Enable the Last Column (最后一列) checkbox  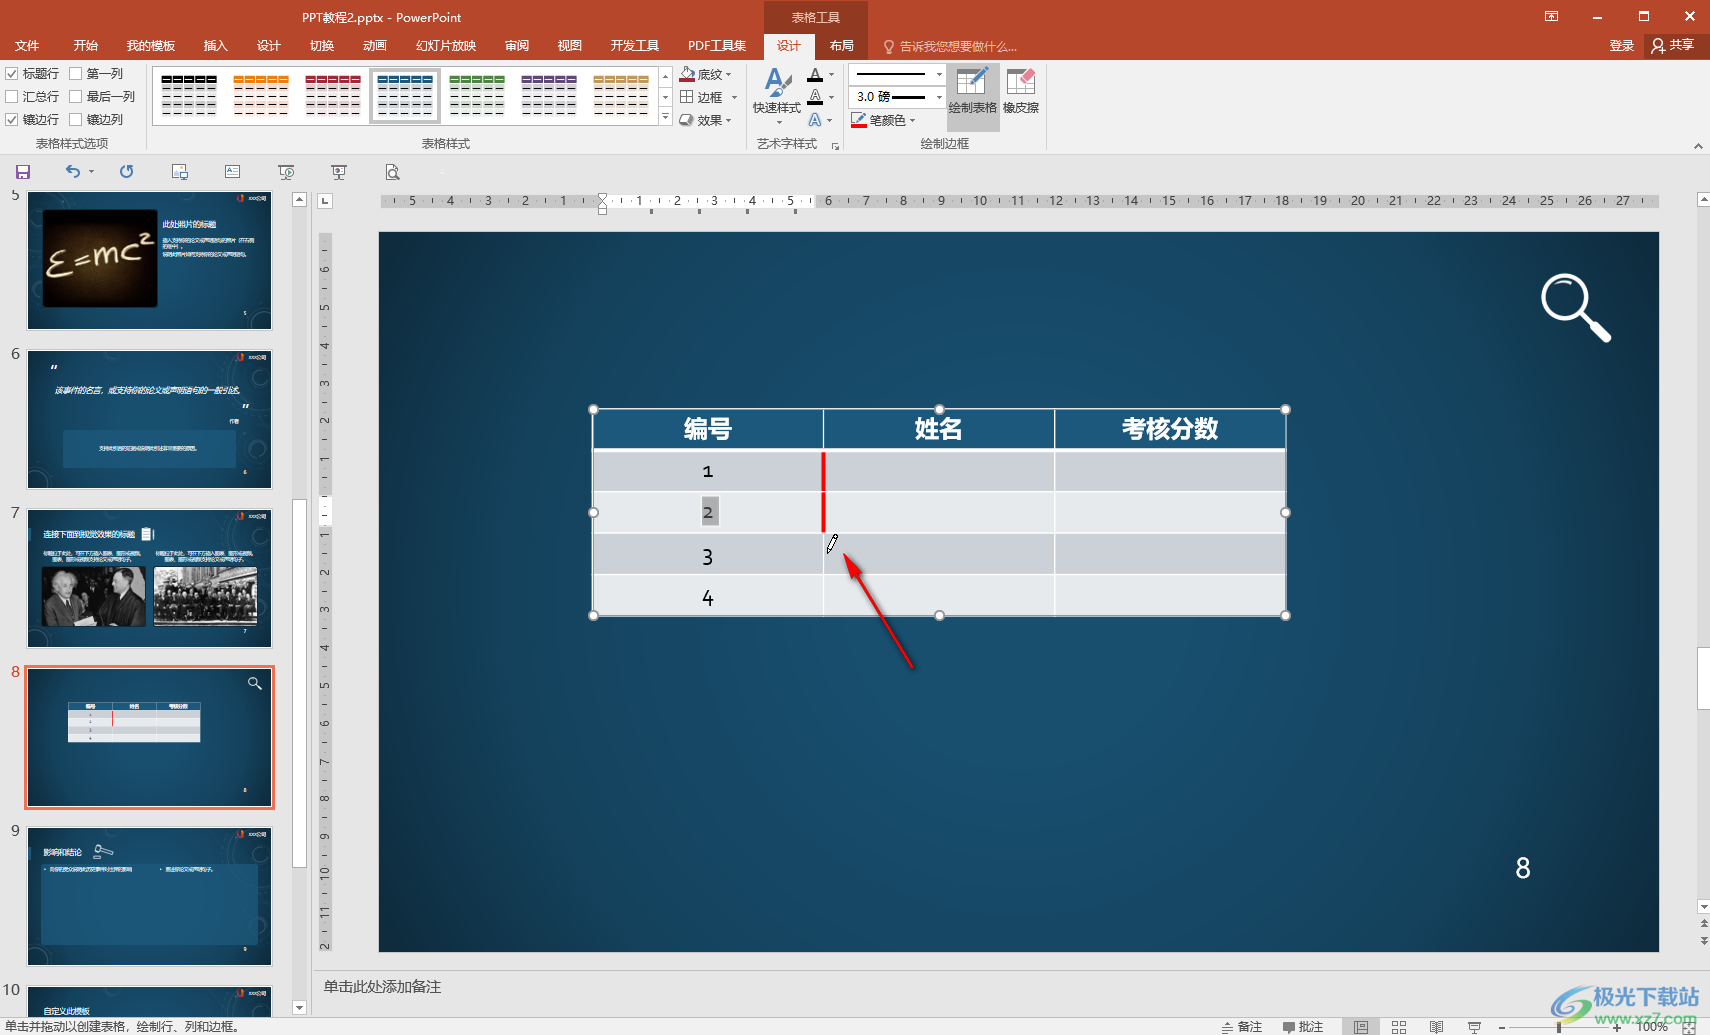click(75, 97)
